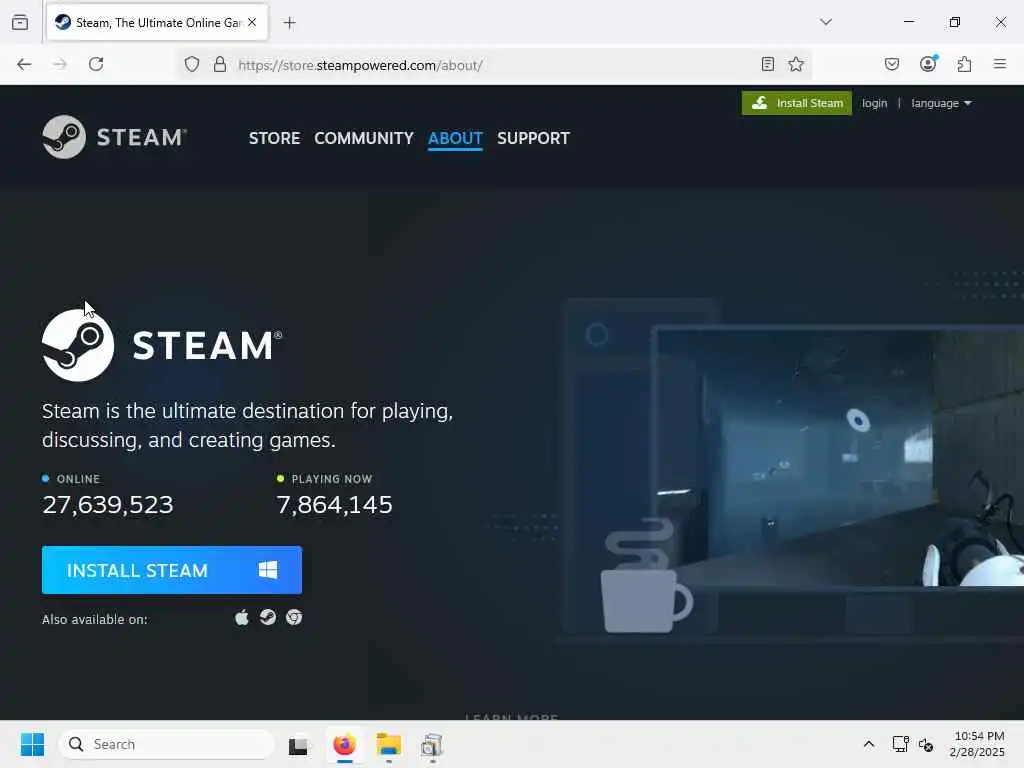This screenshot has width=1024, height=768.
Task: Go to the STORE menu
Action: (x=274, y=138)
